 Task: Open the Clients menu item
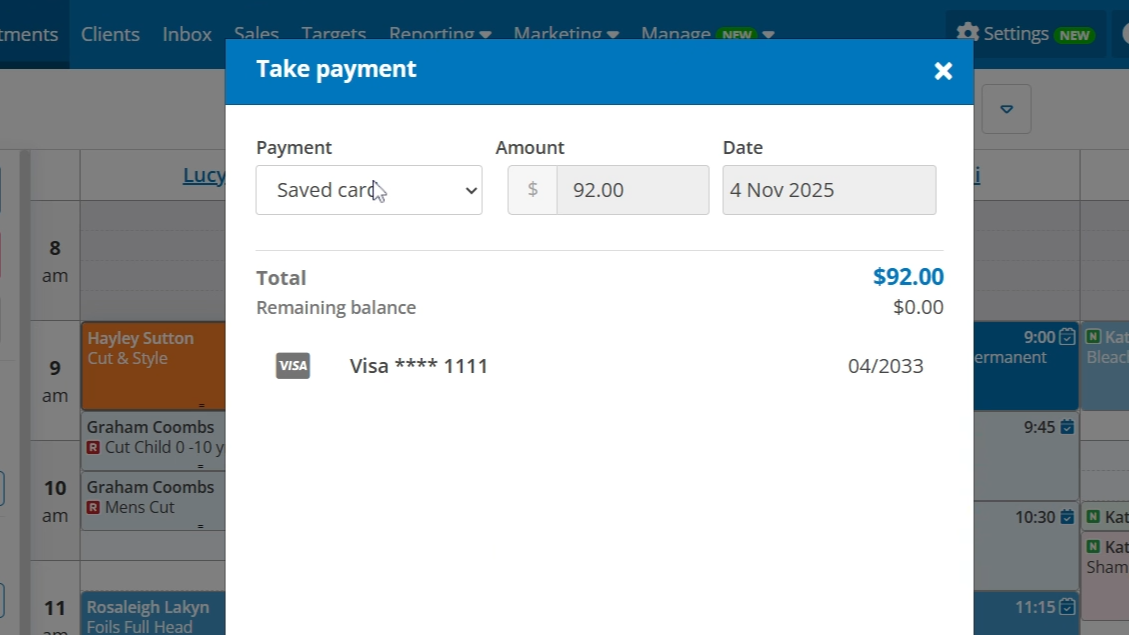coord(110,34)
